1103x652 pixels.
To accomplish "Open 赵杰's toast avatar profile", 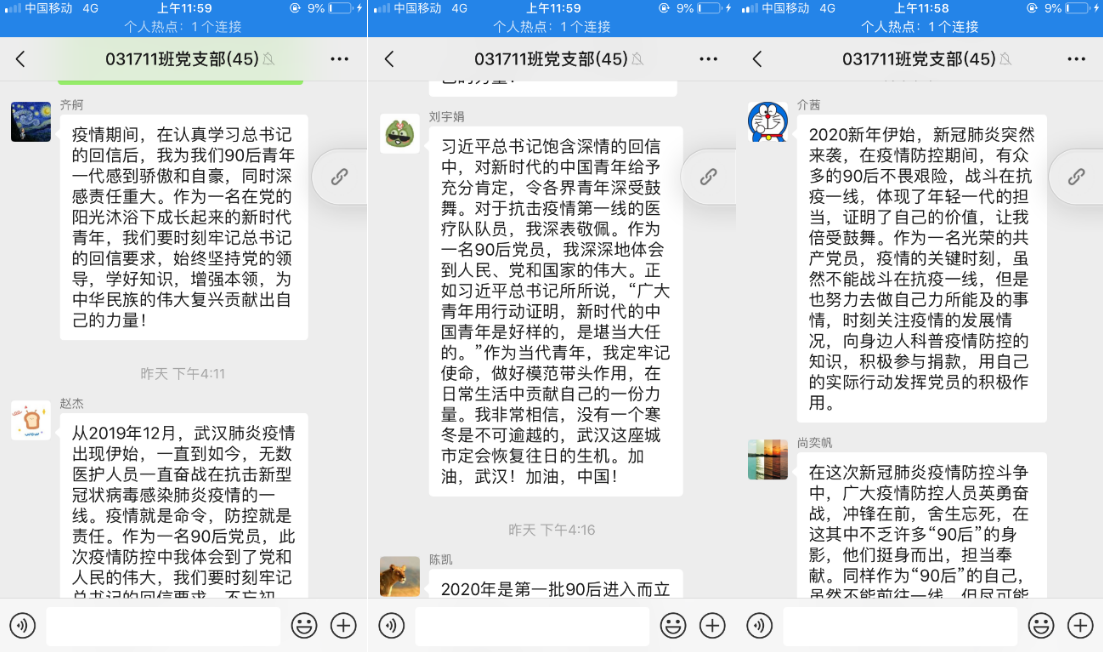I will (31, 420).
